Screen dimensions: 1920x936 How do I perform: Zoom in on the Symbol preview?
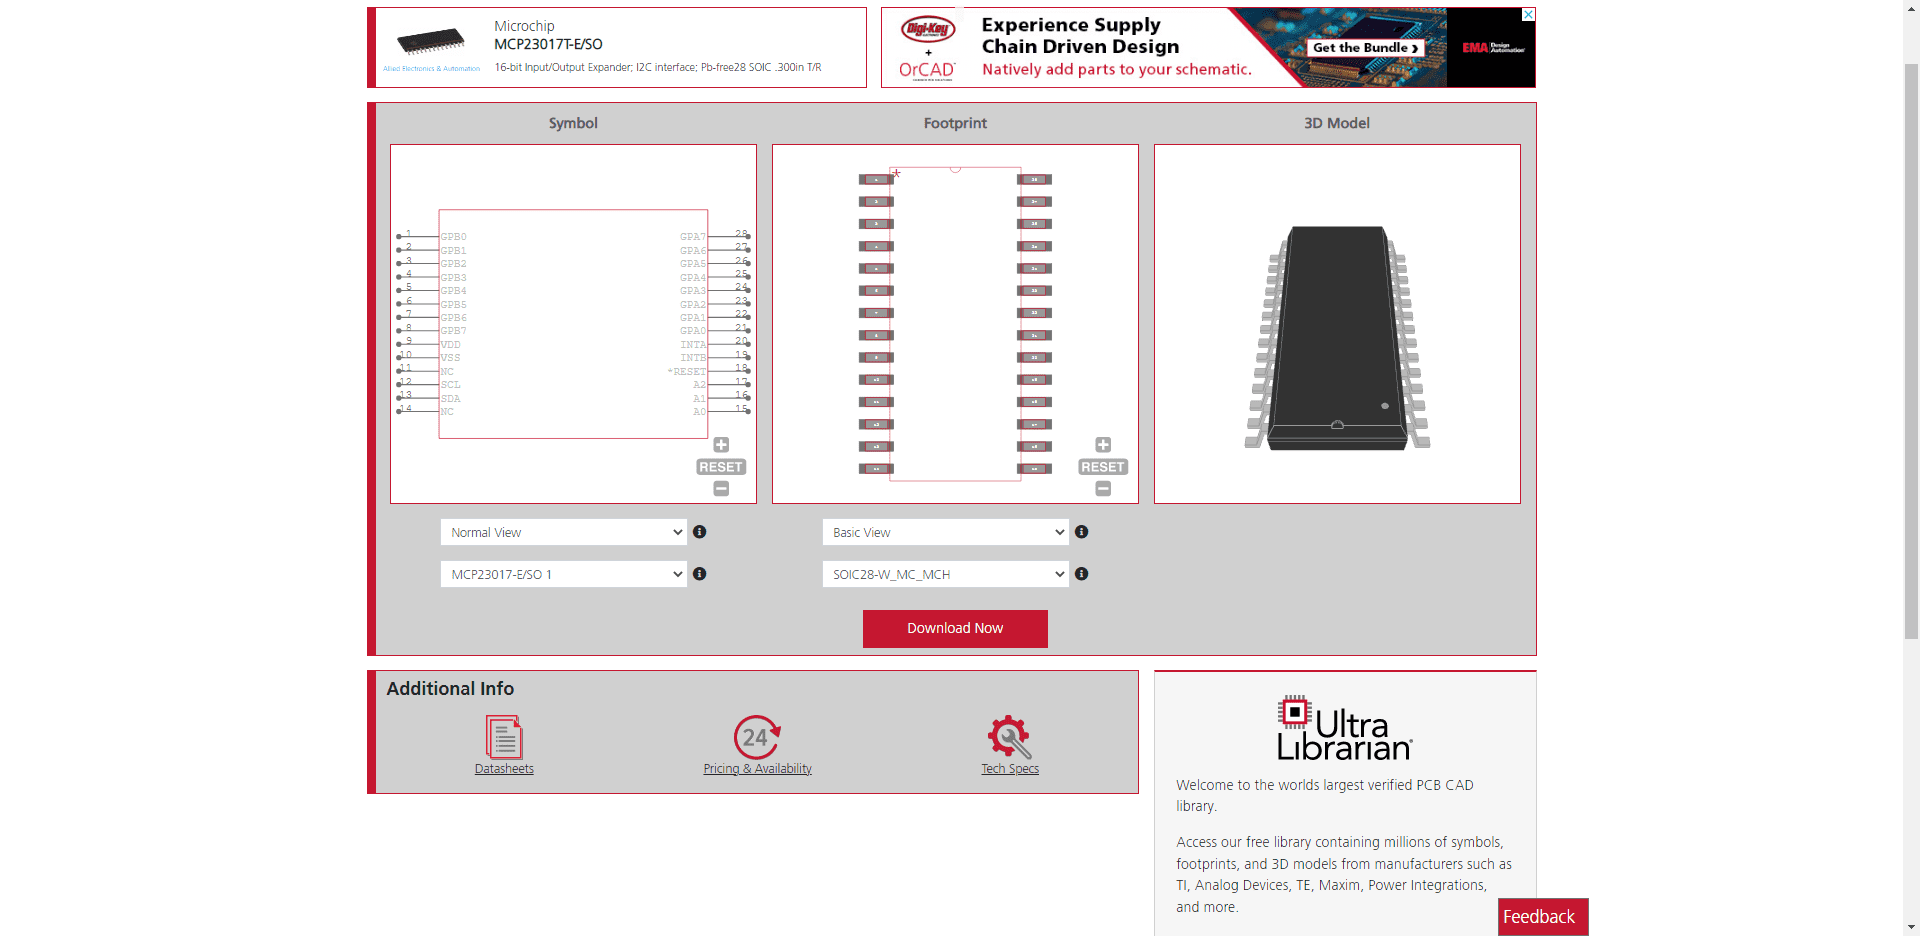721,445
